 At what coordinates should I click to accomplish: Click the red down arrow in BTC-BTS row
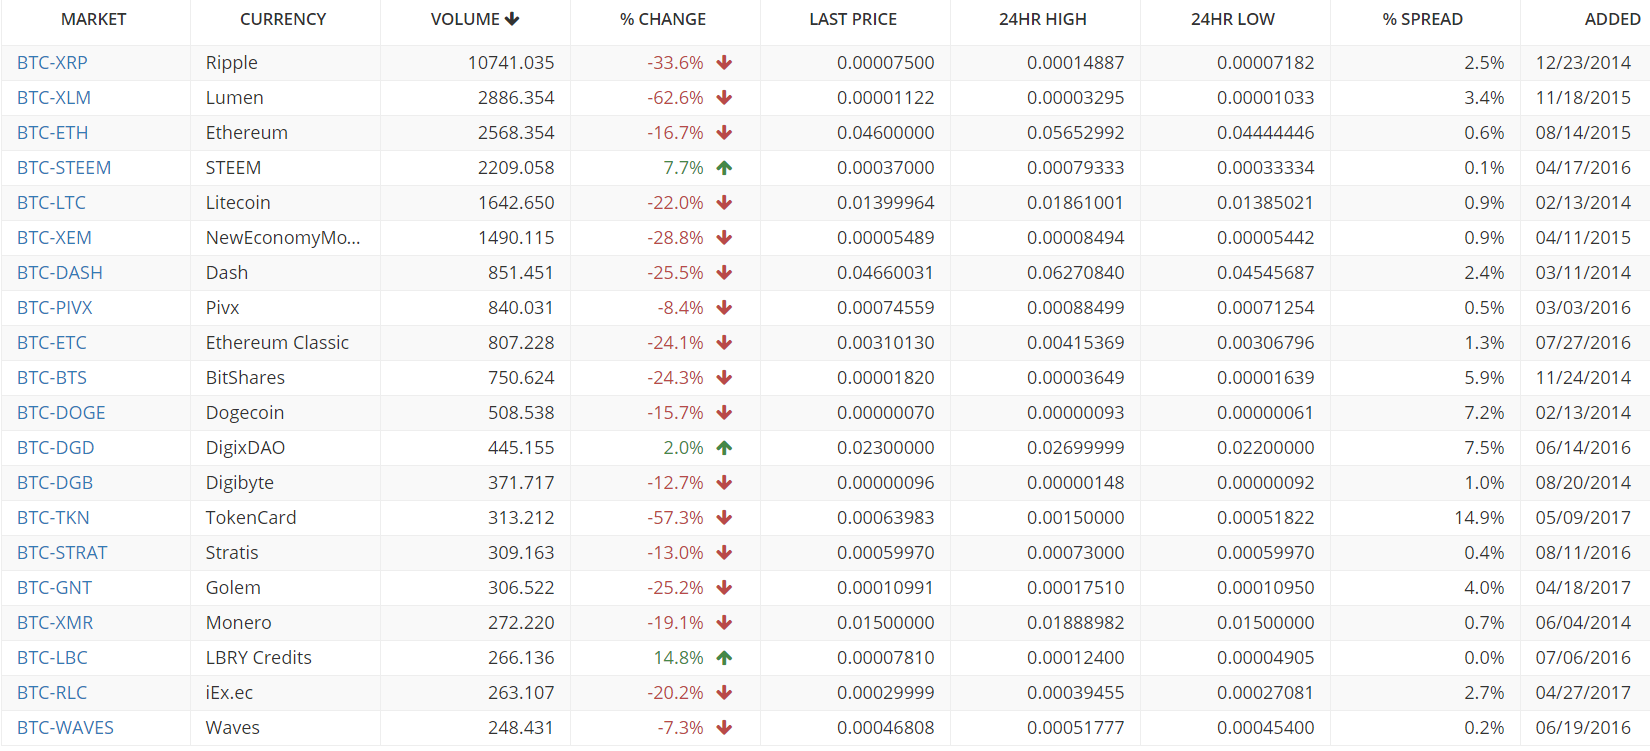(x=724, y=378)
